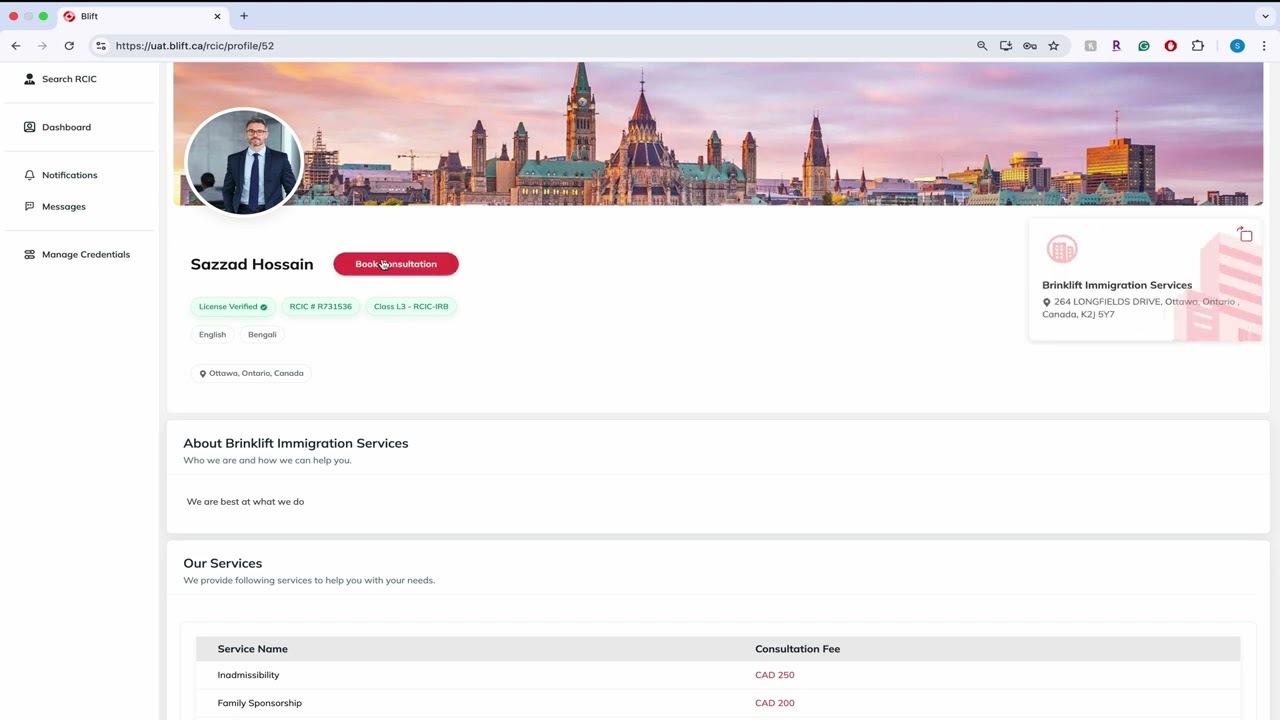Click the About Brinklift Immigration Services heading

(x=296, y=443)
